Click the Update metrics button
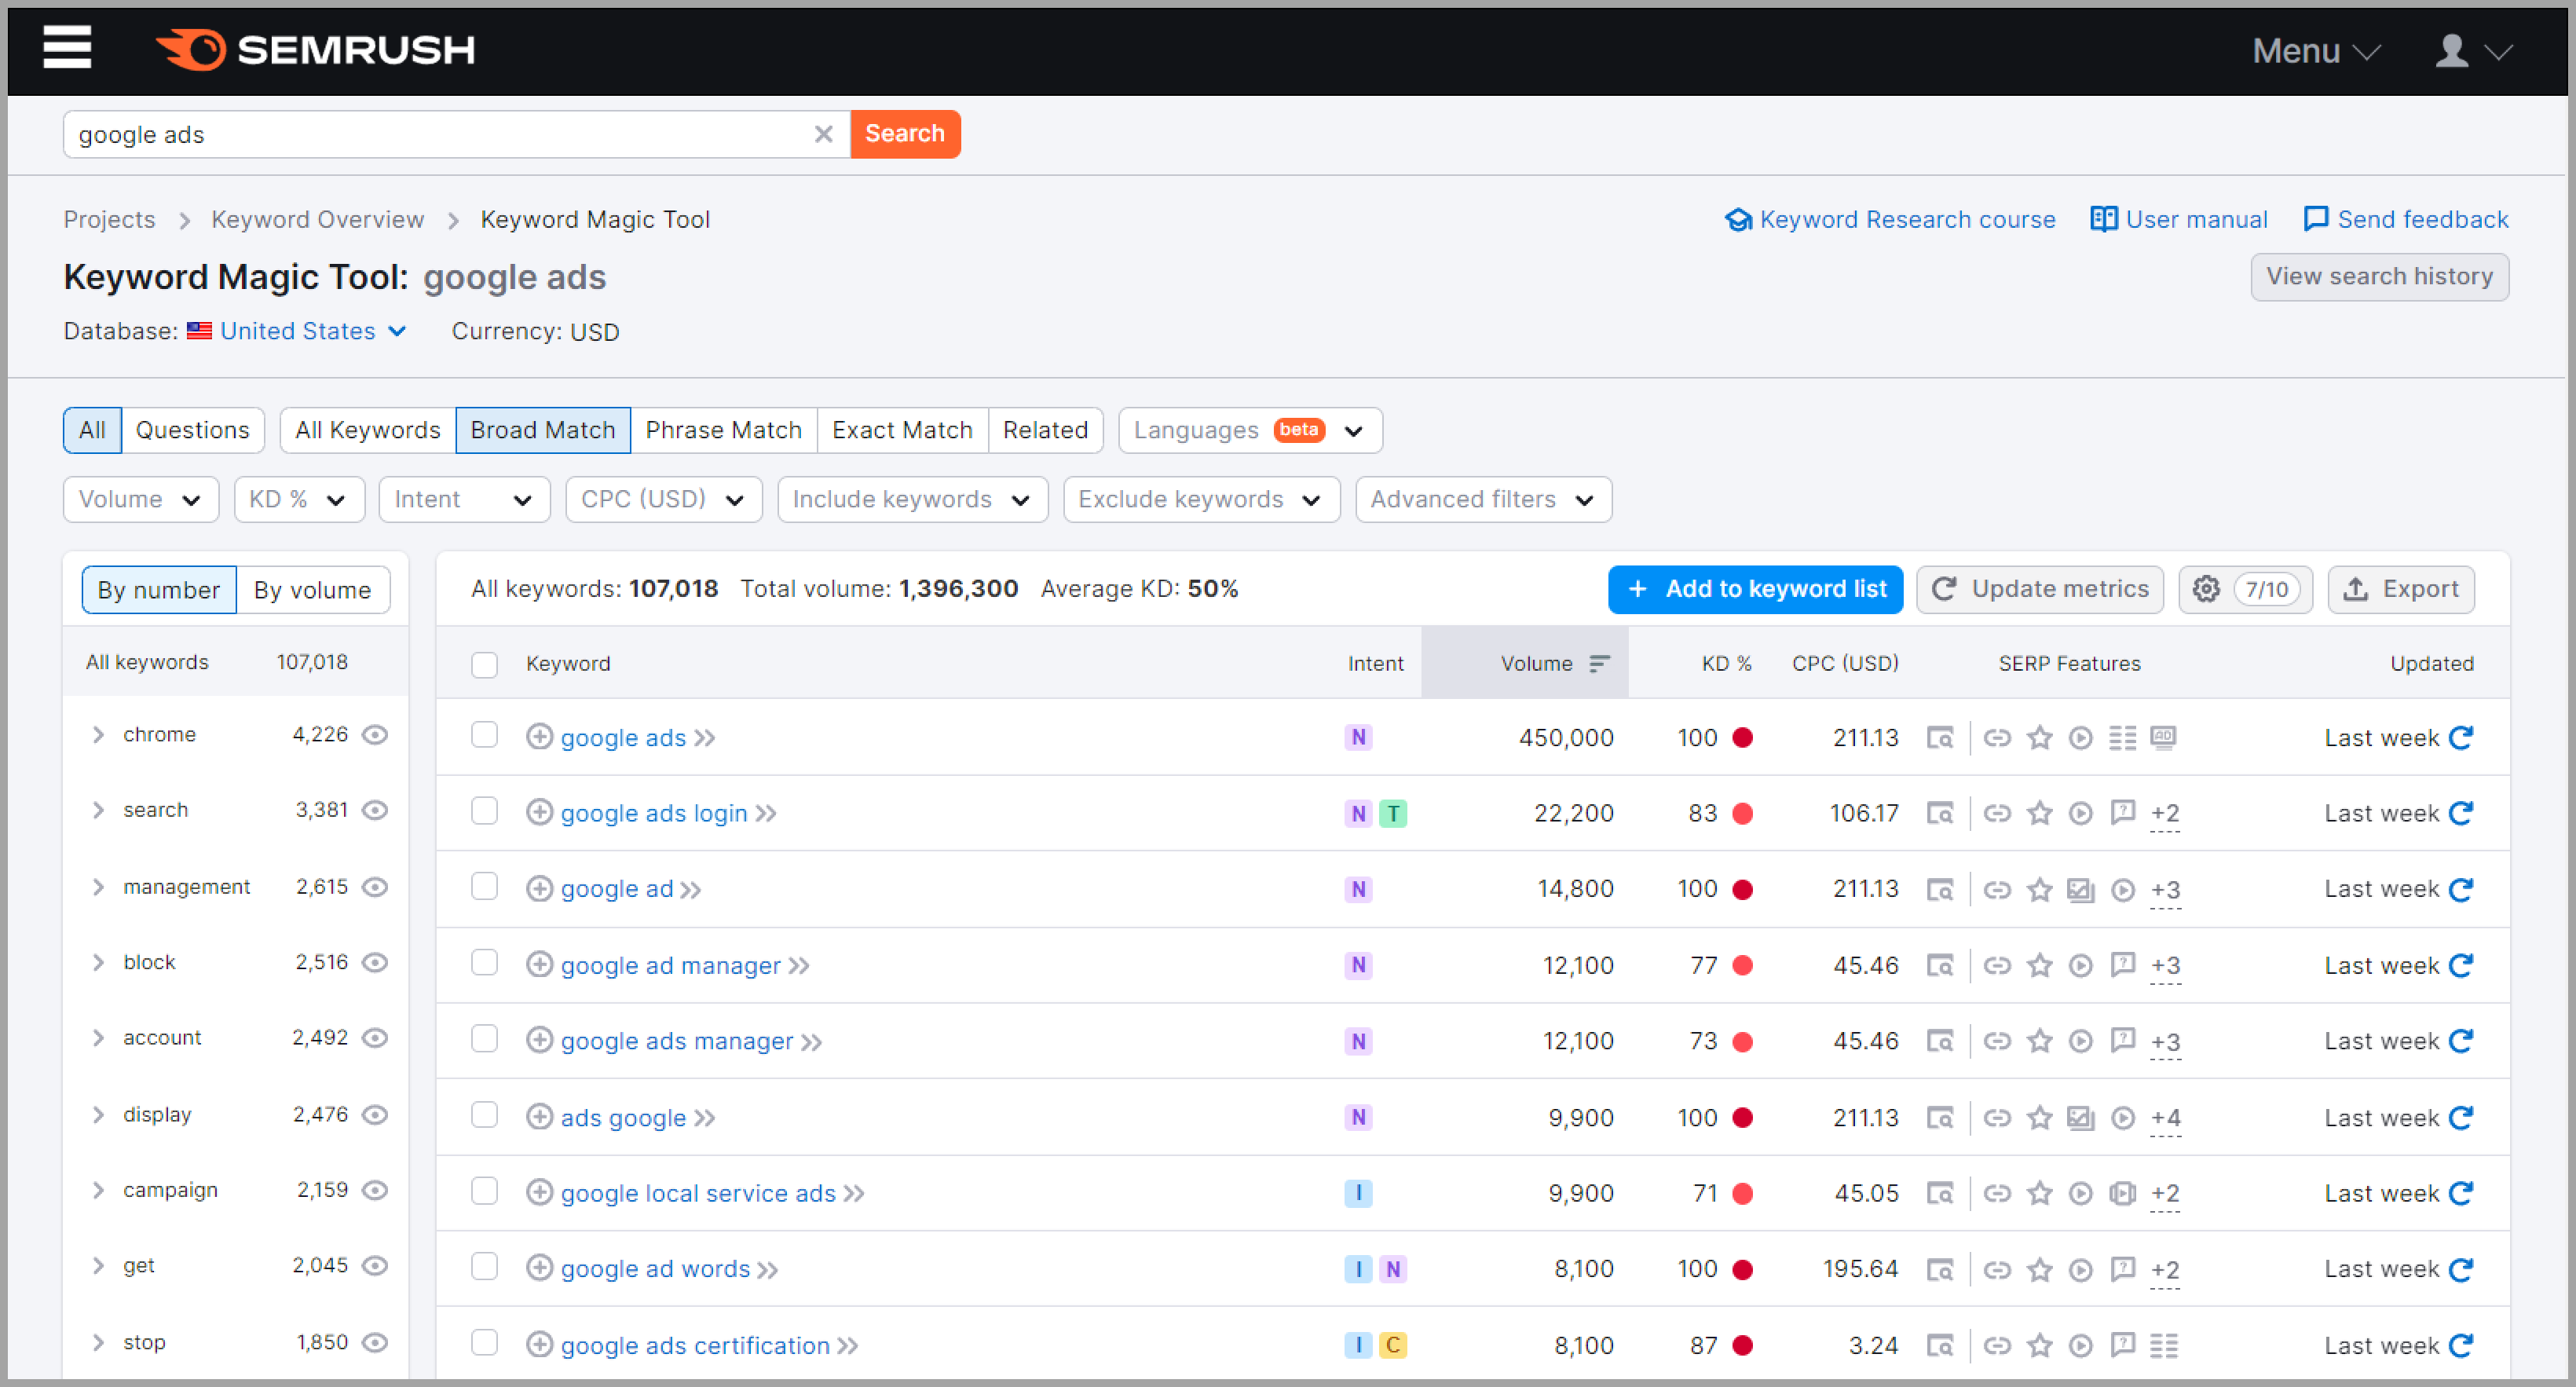The image size is (2576, 1387). [x=2040, y=589]
